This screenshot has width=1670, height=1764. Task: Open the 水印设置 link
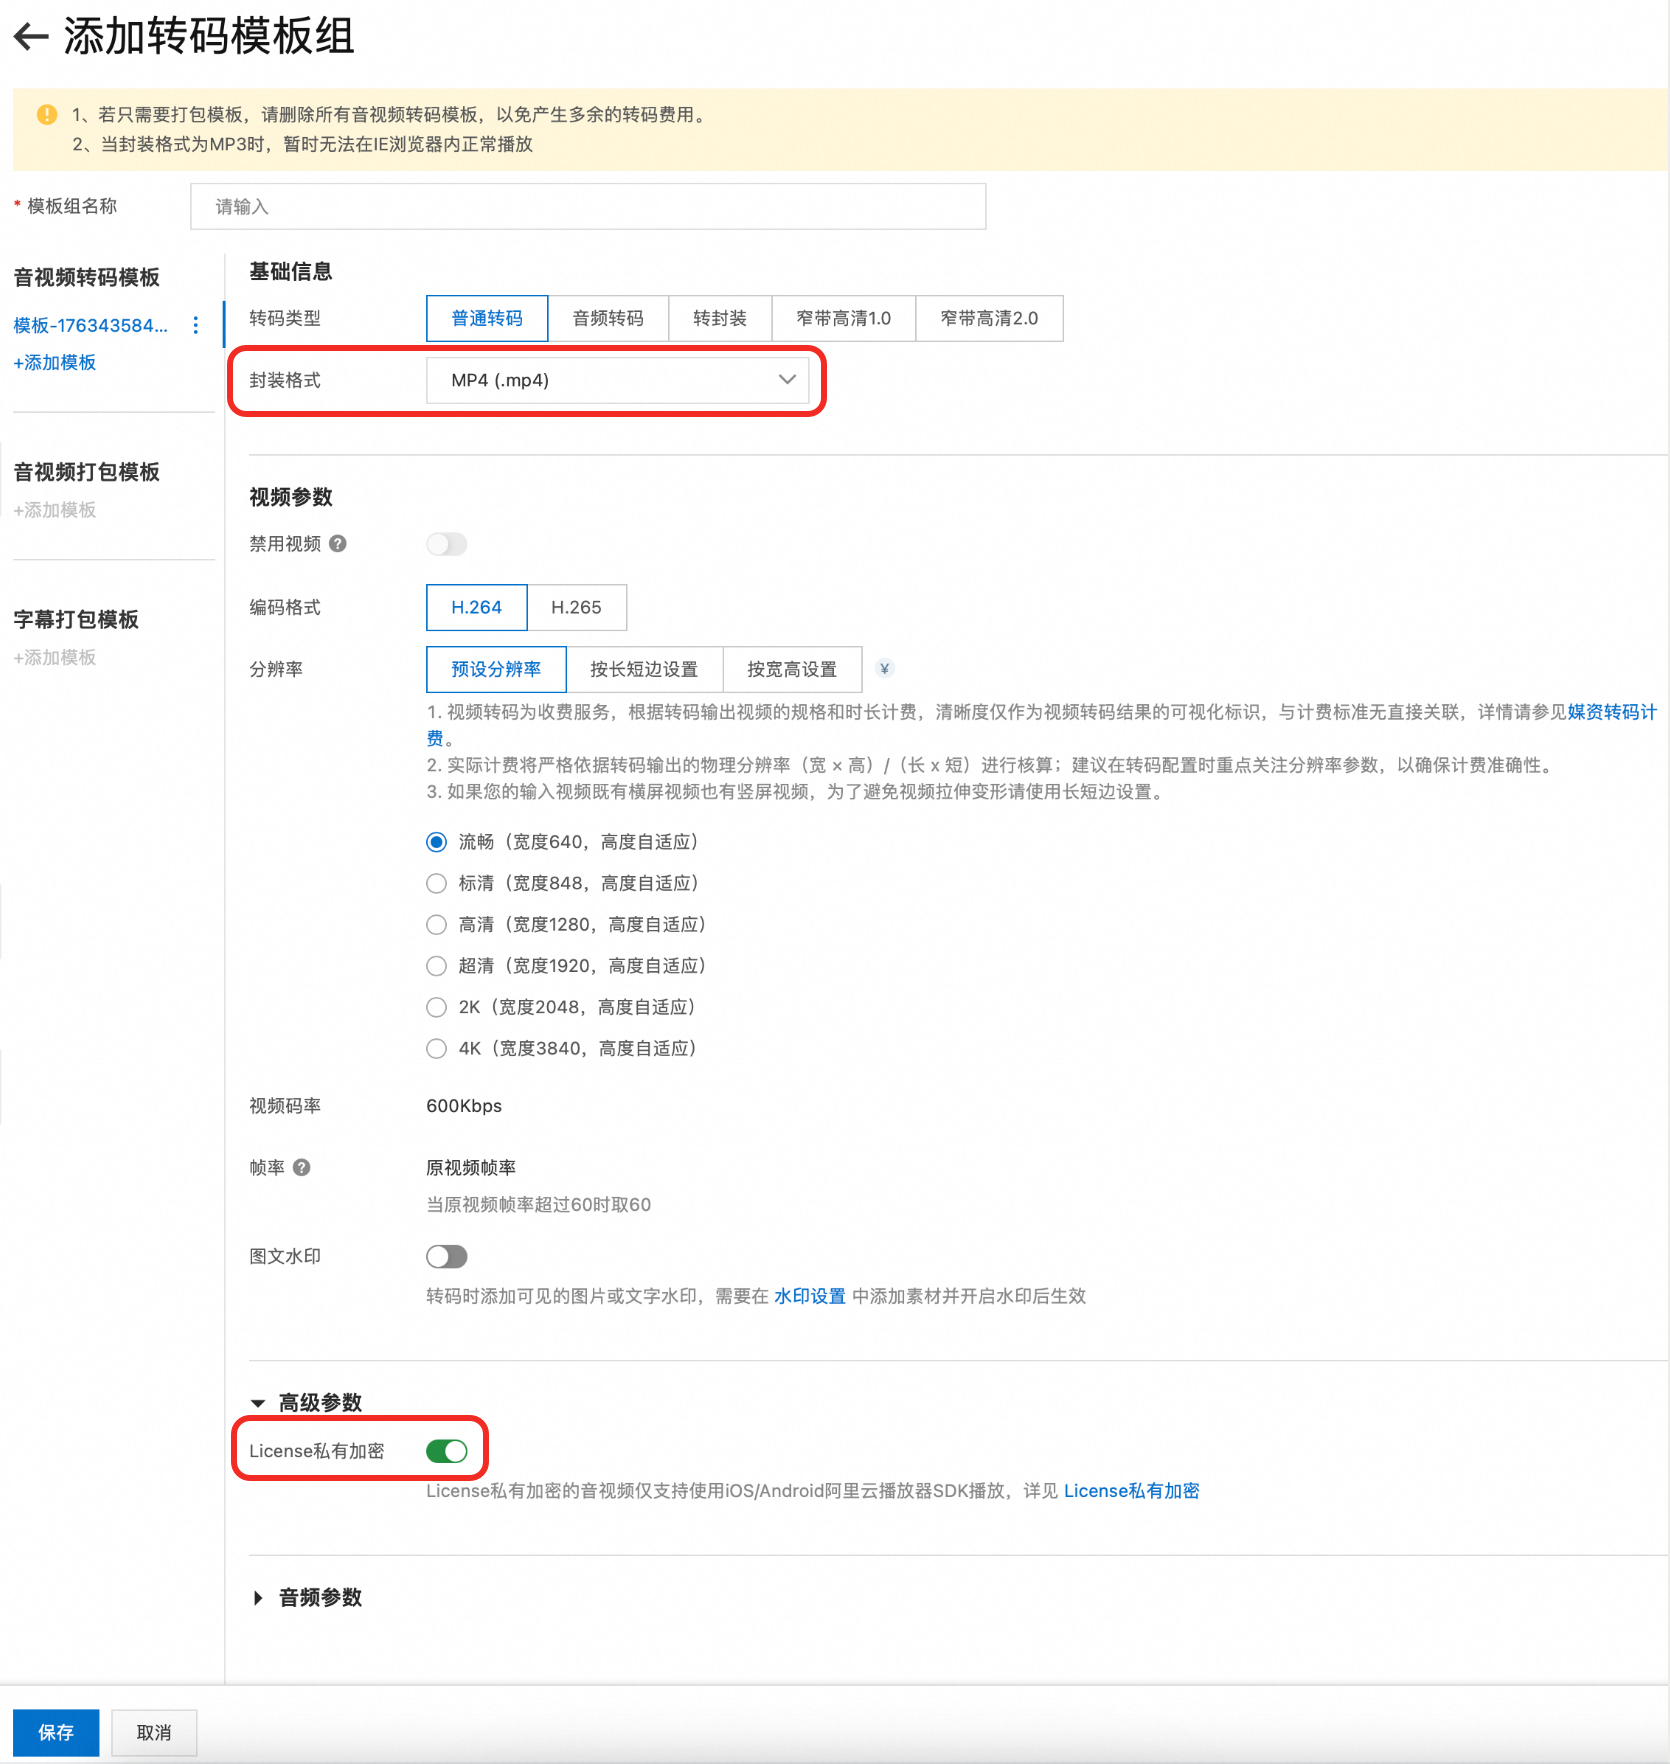[x=810, y=1296]
